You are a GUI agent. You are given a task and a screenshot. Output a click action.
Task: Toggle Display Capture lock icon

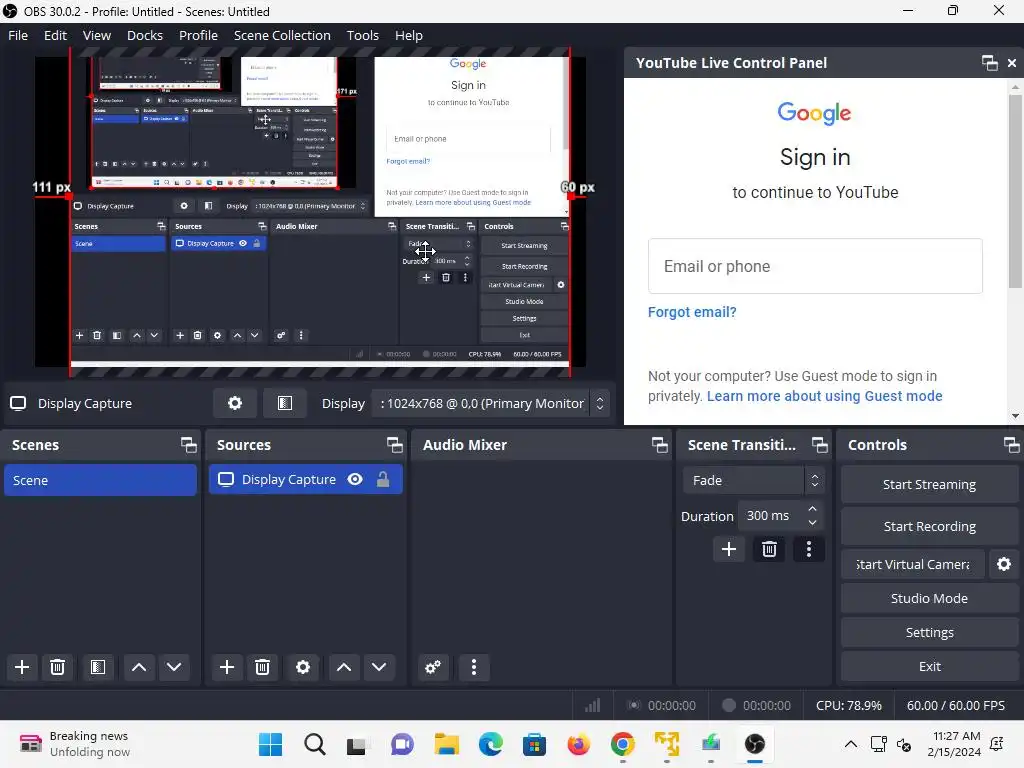click(383, 479)
